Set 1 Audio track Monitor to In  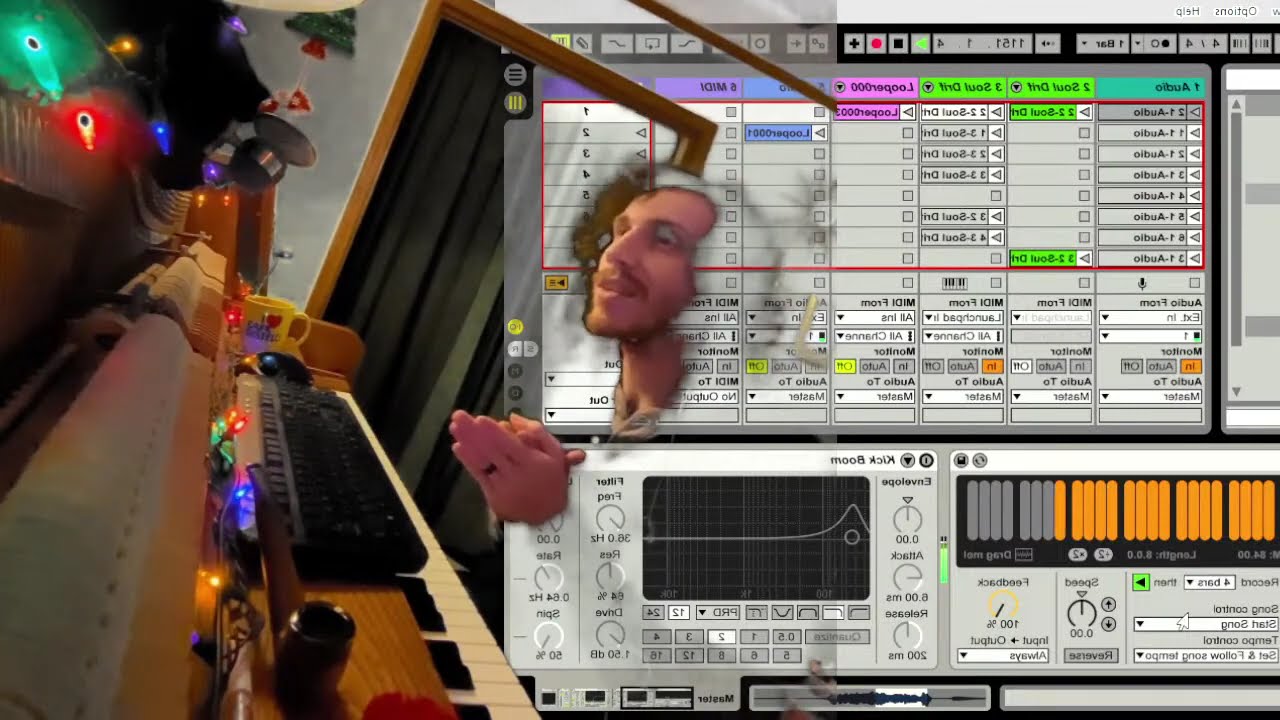[x=1190, y=367]
